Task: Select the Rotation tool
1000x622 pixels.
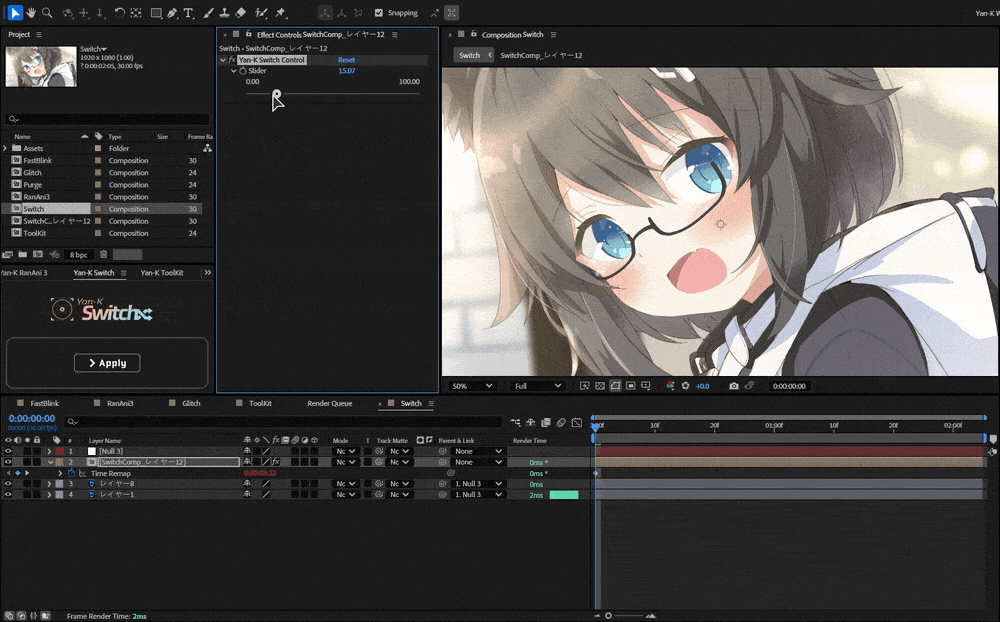Action: pyautogui.click(x=120, y=12)
